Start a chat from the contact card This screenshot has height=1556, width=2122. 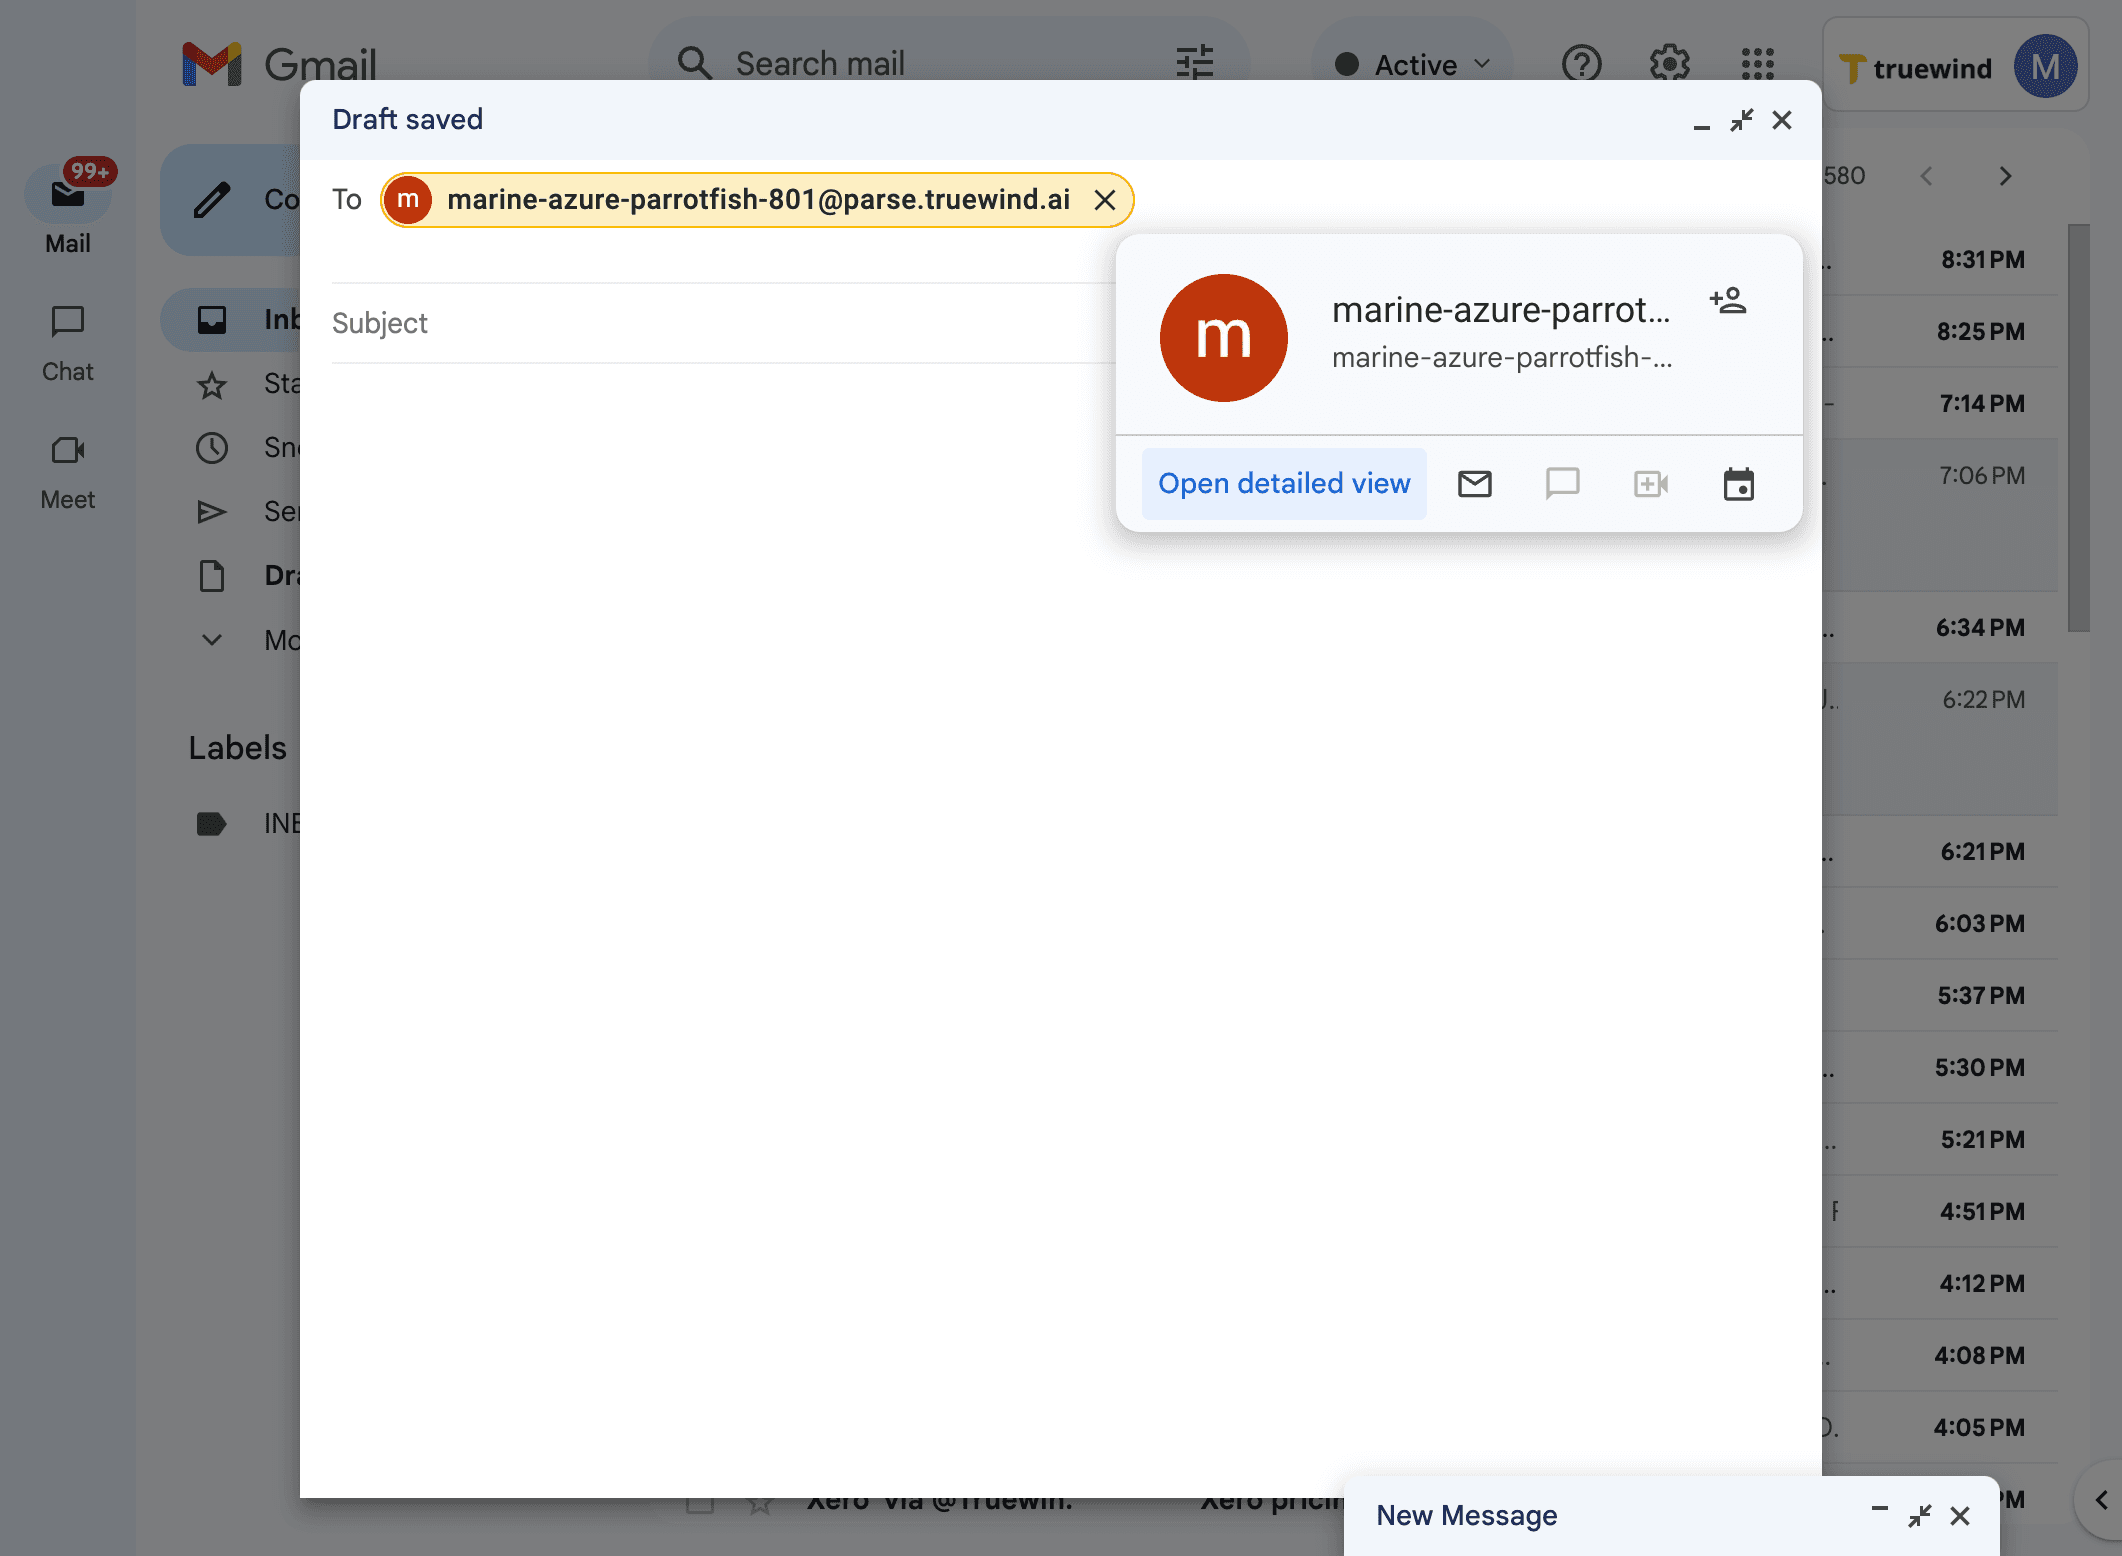coord(1562,483)
